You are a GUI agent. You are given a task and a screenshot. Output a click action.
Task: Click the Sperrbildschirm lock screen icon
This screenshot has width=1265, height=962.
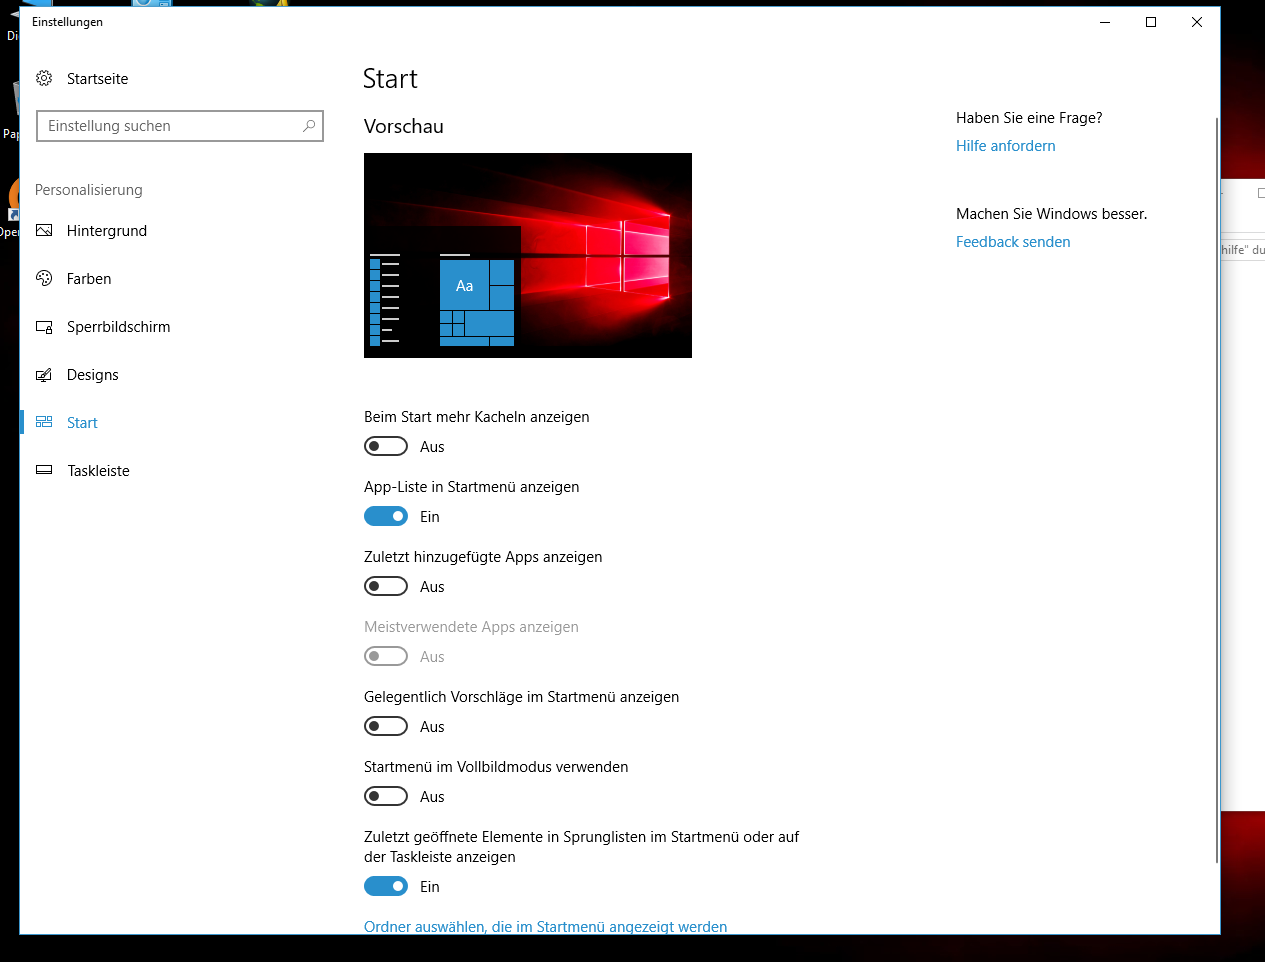pyautogui.click(x=44, y=326)
